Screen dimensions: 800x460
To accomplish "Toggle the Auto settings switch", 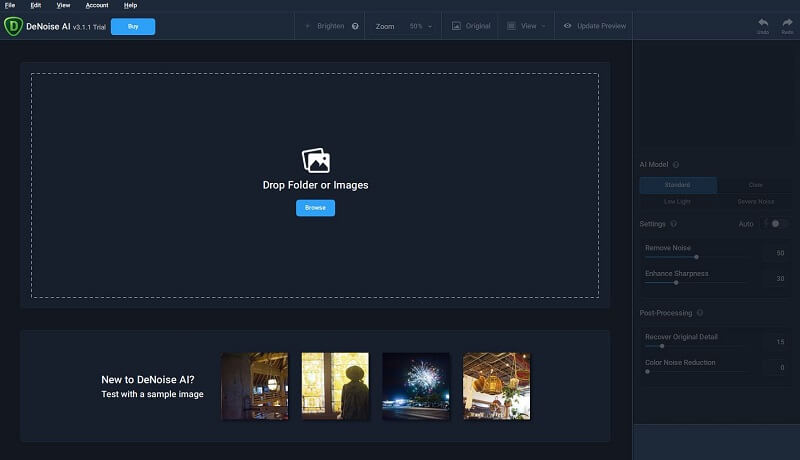I will 775,223.
